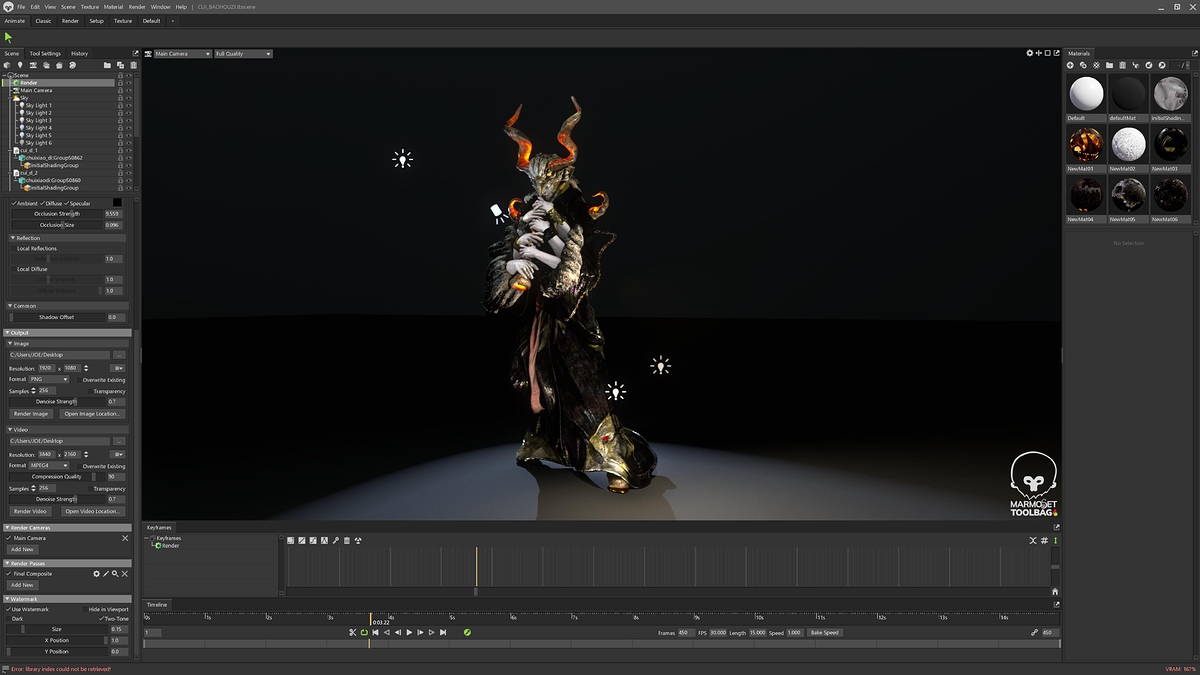This screenshot has width=1200, height=675.
Task: Click the pop-out icon of the Scene panel
Action: pyautogui.click(x=136, y=53)
